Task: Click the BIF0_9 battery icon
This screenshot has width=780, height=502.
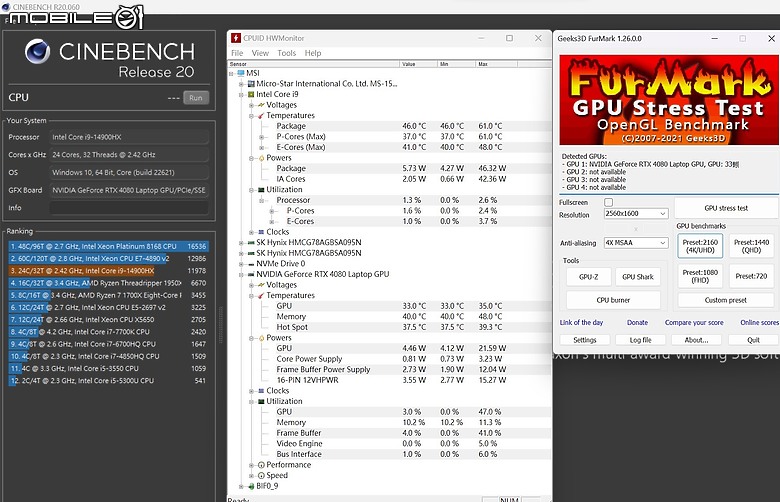Action: coord(251,486)
